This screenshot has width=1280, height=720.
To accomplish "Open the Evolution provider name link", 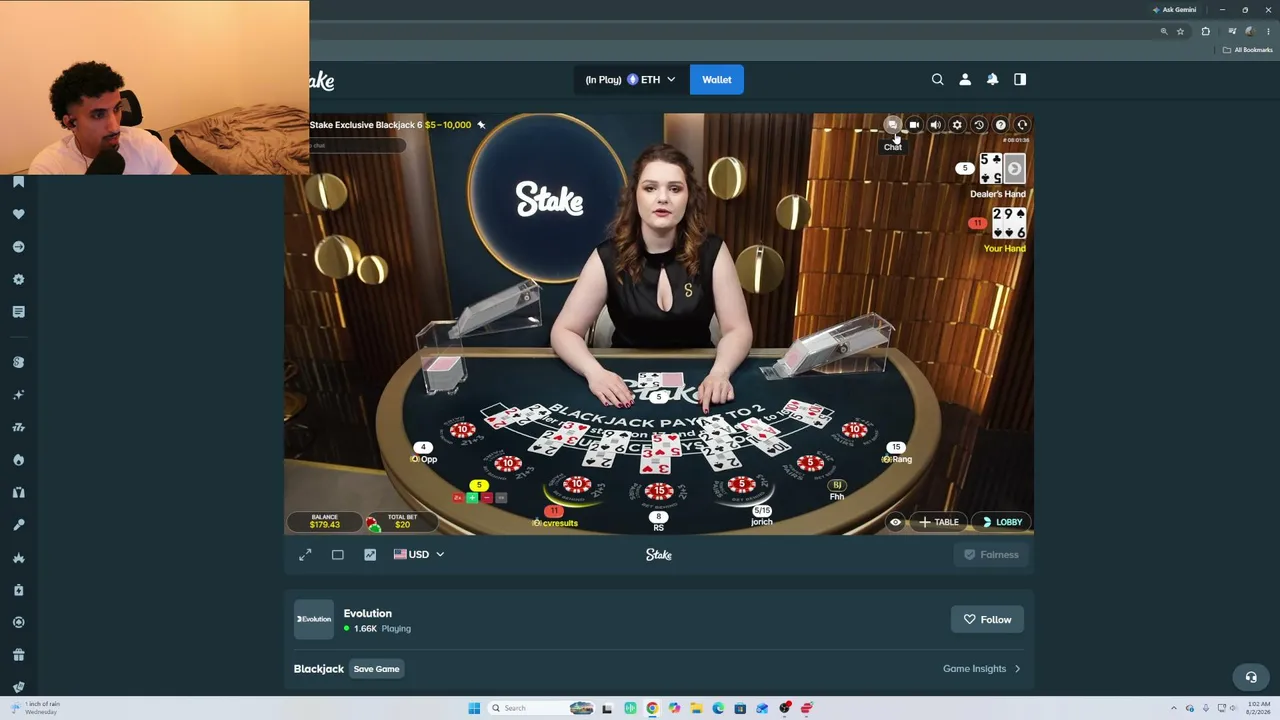I will [x=367, y=613].
